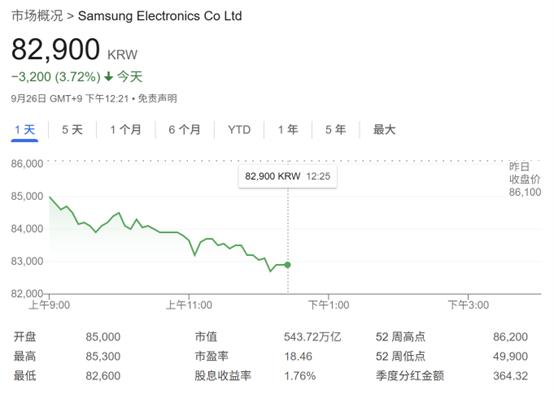
Task: Select the 6 个月 tab
Action: tap(184, 130)
